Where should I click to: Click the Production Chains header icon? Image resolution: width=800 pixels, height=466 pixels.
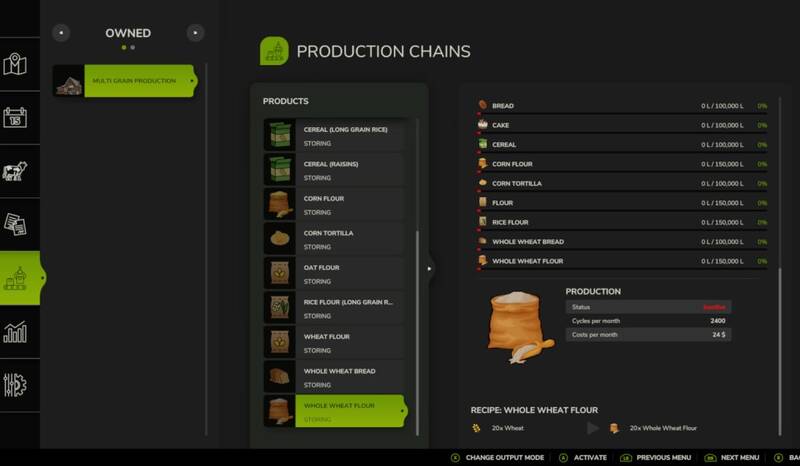tap(274, 51)
